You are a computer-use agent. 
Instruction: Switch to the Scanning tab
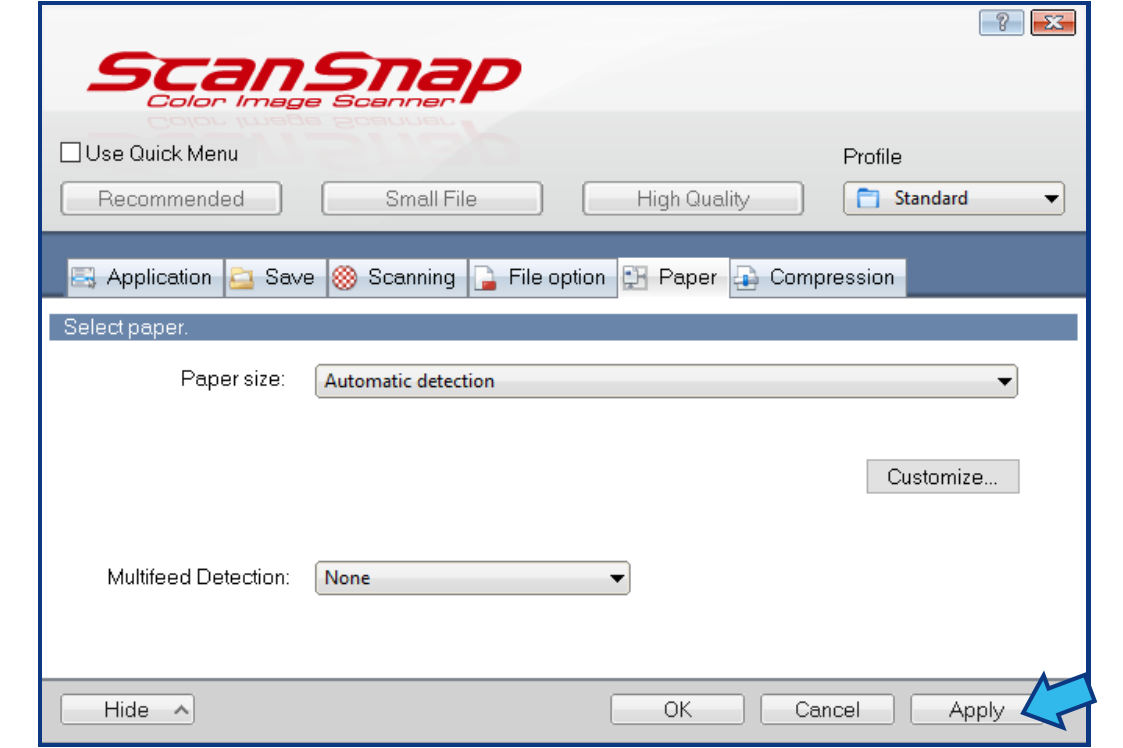pos(398,277)
